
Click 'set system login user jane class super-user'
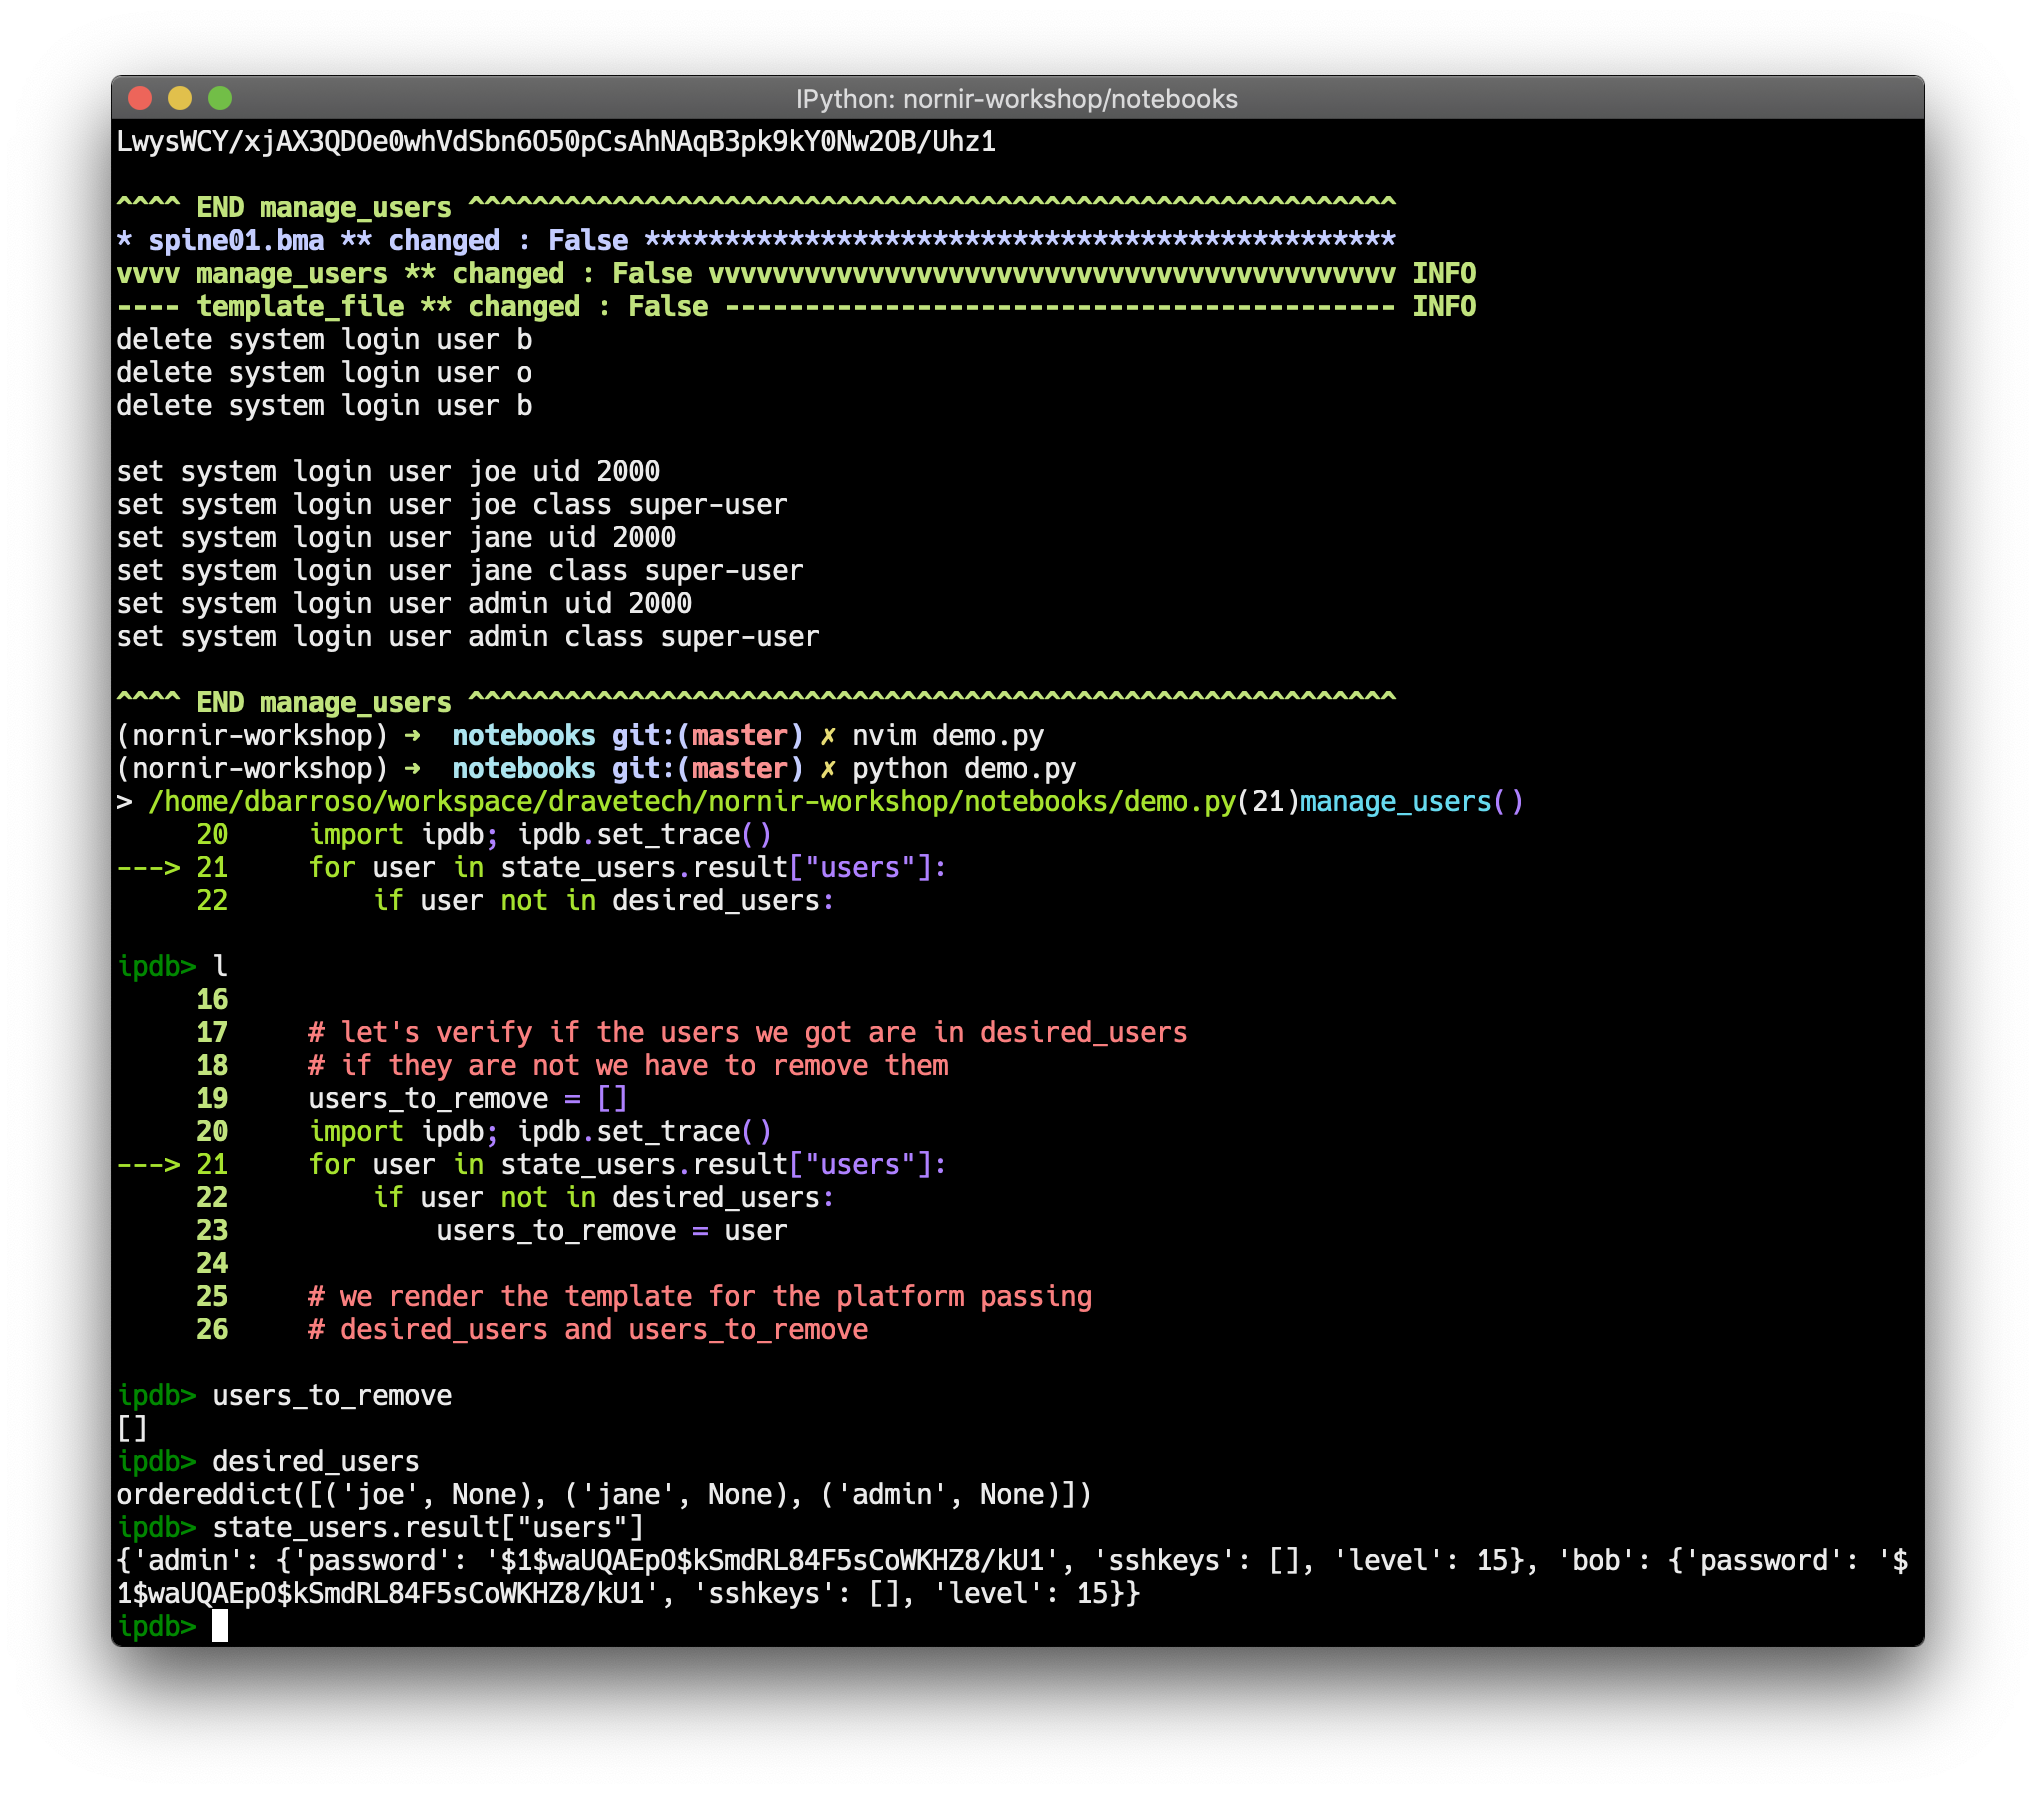pos(460,571)
